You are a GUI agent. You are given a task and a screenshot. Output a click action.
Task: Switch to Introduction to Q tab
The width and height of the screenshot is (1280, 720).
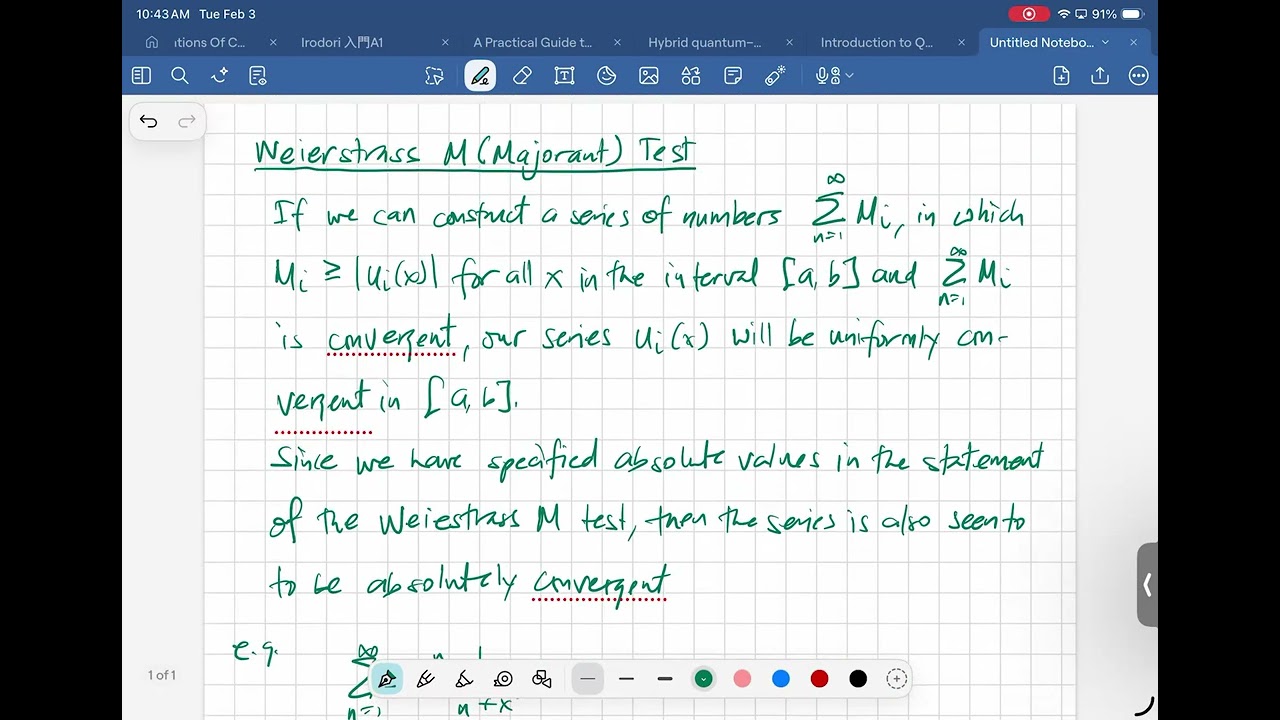coord(877,42)
